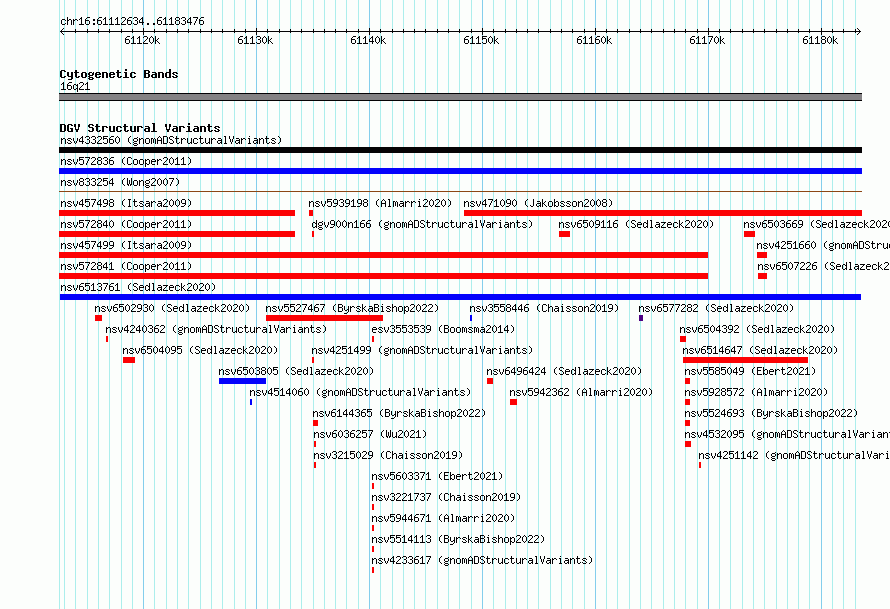Image resolution: width=890 pixels, height=609 pixels.
Task: Open nsv3221737 (Chaisson2019) label
Action: pos(446,497)
